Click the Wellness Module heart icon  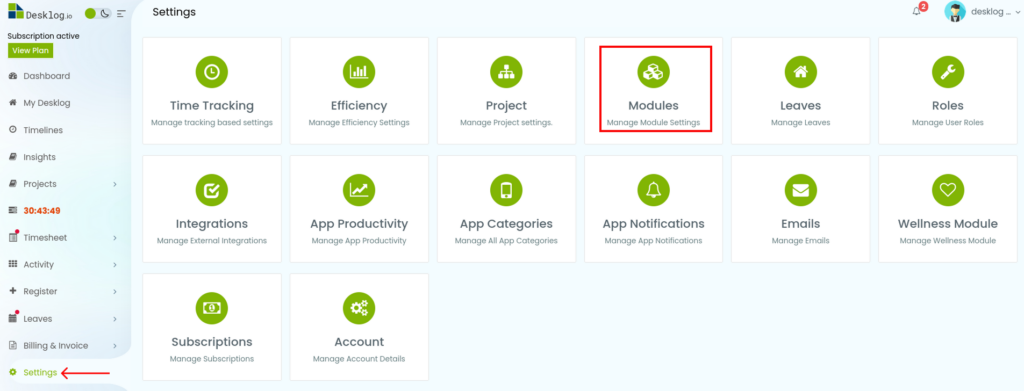[x=948, y=190]
